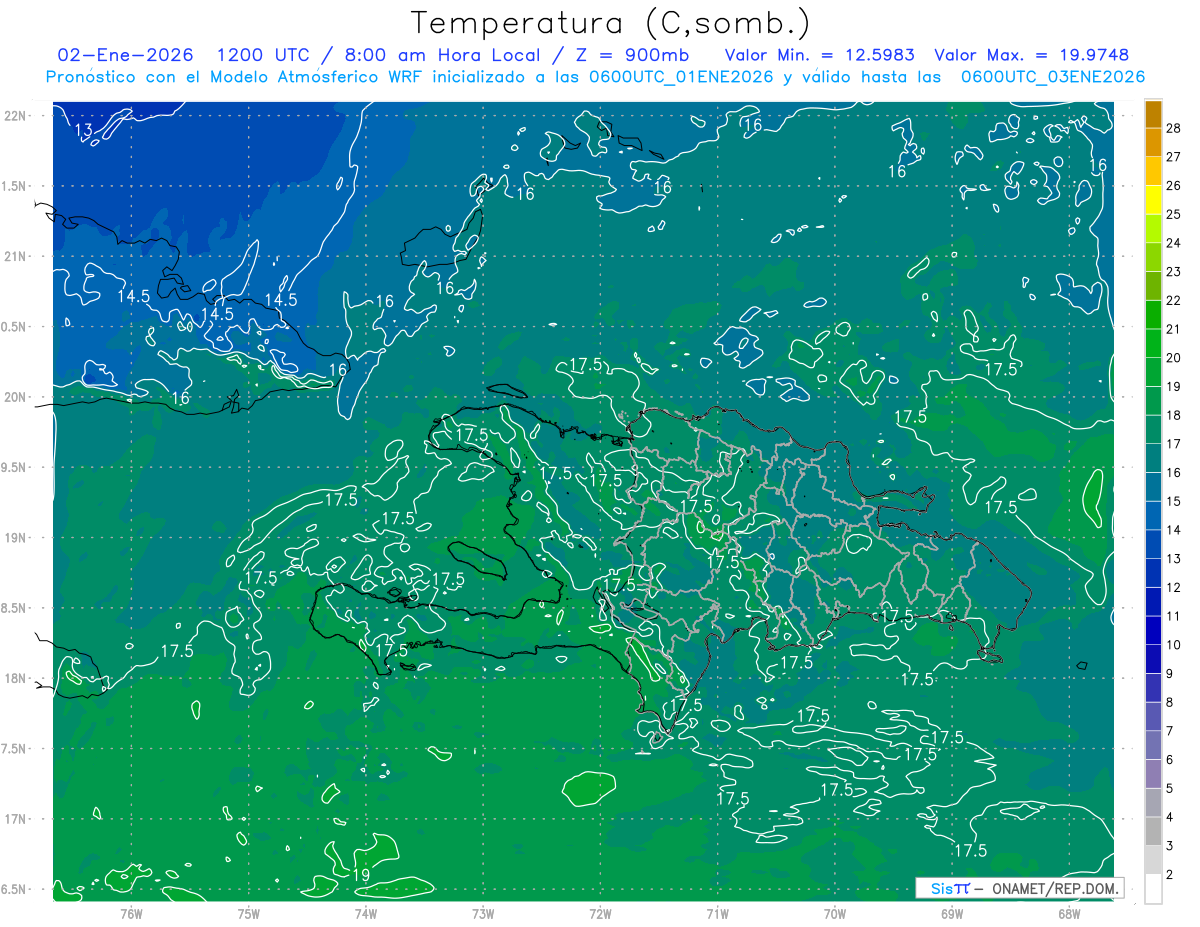Click the "69W" longitude axis label
The height and width of the screenshot is (927, 1200).
(x=952, y=914)
